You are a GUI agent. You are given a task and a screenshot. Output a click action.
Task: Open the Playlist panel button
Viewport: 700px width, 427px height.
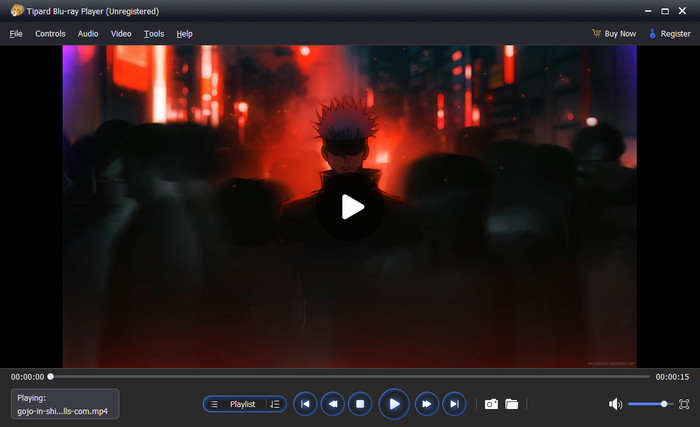click(x=245, y=404)
